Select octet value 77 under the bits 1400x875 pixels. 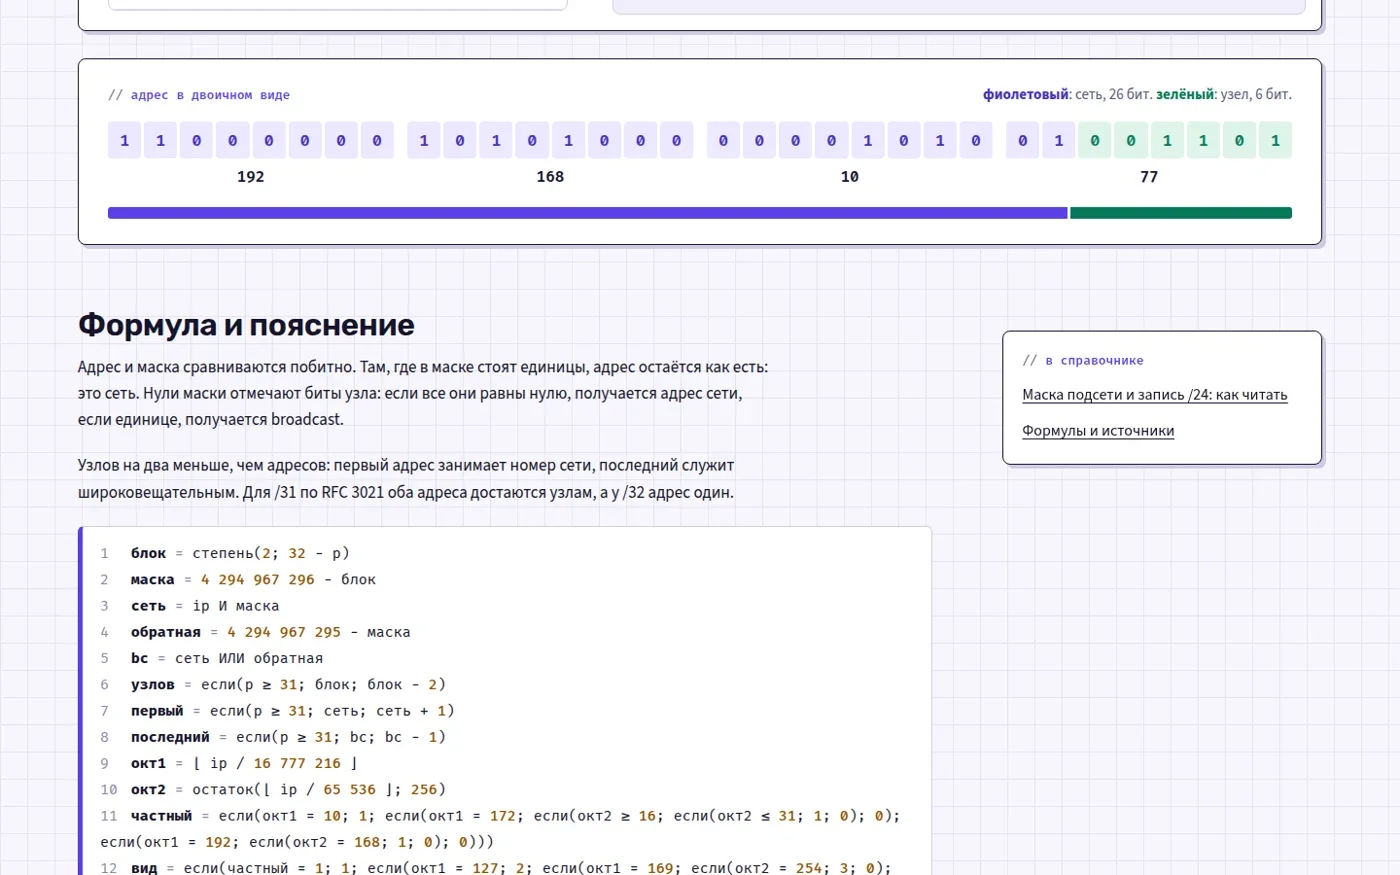tap(1149, 177)
